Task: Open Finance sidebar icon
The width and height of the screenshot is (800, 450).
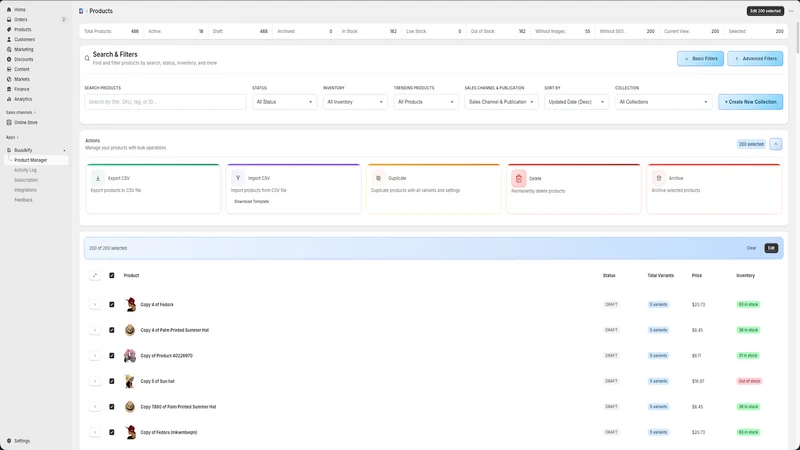Action: 9,89
